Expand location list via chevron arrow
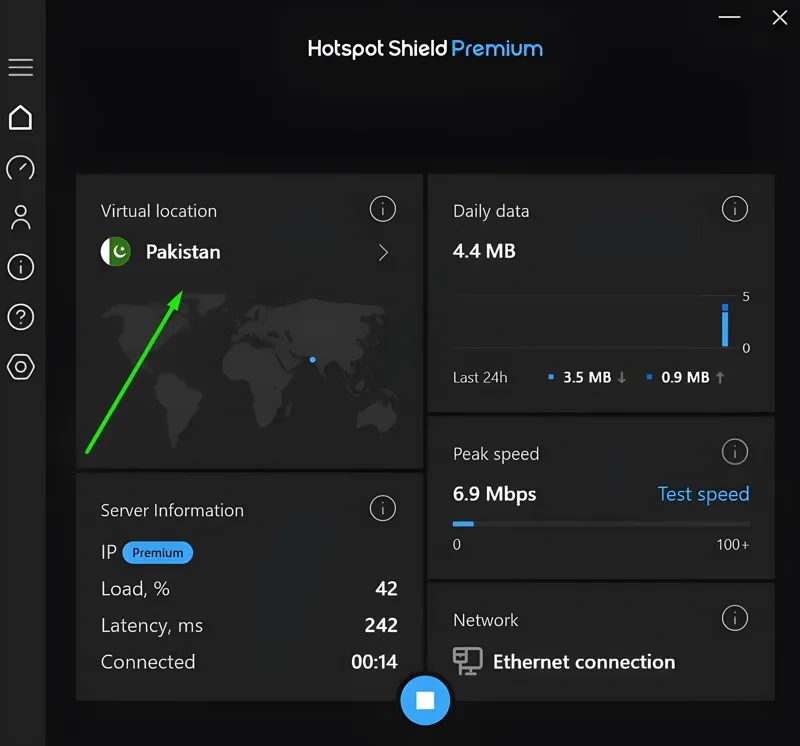The height and width of the screenshot is (746, 800). pos(383,252)
